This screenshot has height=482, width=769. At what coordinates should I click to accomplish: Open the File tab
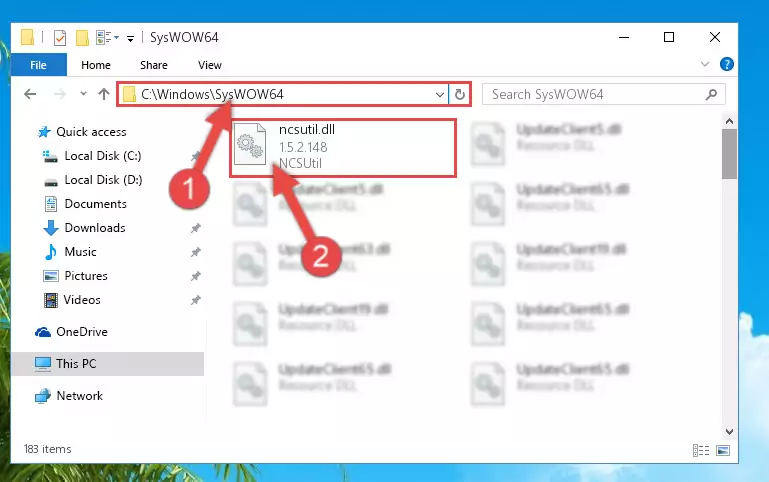(38, 65)
